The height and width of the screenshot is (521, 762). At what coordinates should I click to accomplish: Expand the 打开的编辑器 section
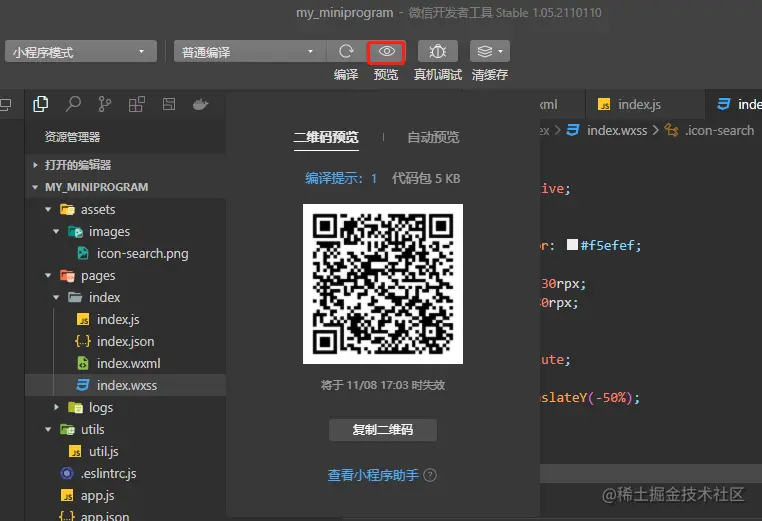35,165
